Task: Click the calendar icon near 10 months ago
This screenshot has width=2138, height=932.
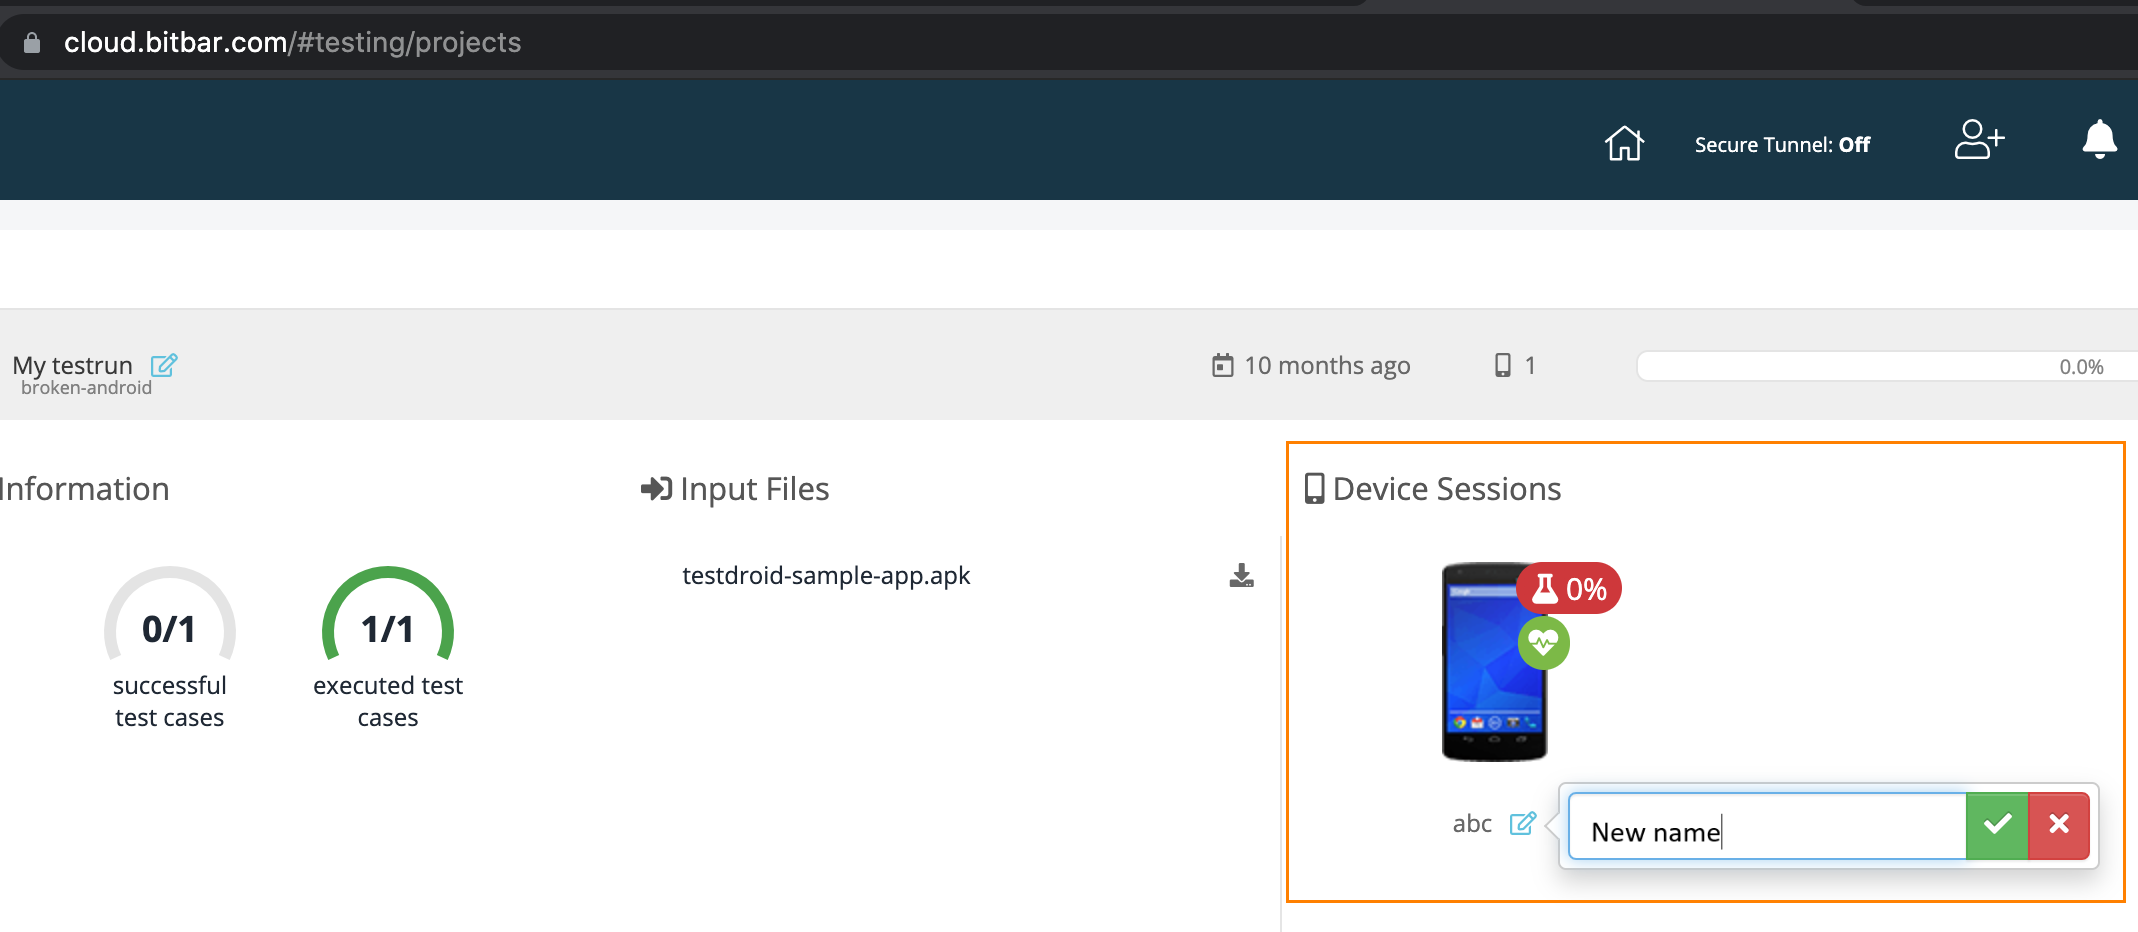Action: click(x=1222, y=365)
